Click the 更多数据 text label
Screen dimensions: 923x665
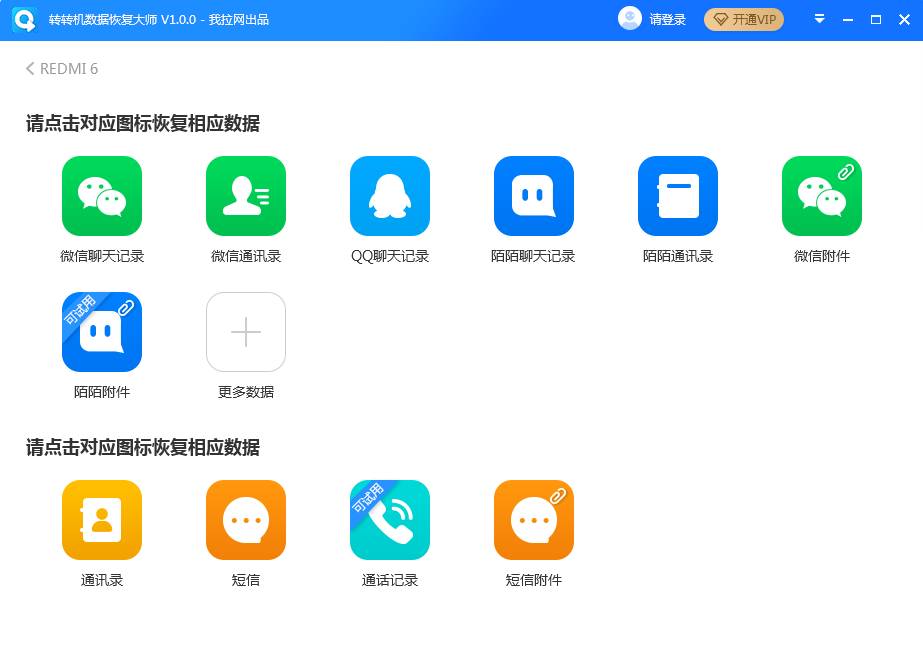(x=246, y=393)
